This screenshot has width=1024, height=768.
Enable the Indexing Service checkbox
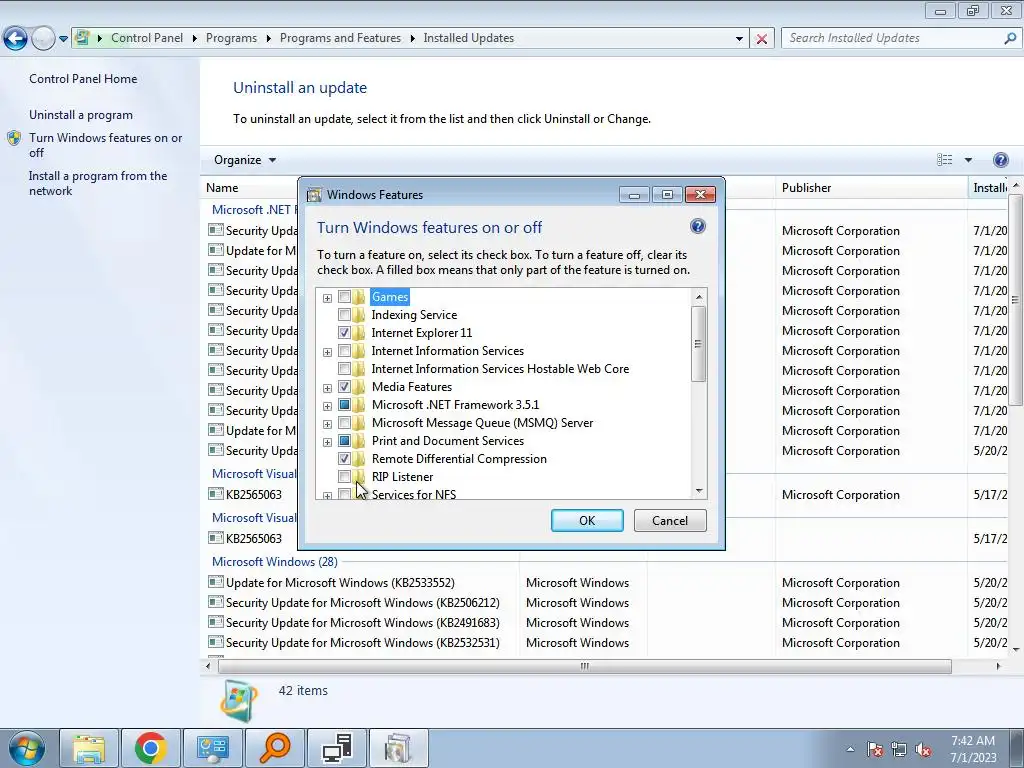344,315
